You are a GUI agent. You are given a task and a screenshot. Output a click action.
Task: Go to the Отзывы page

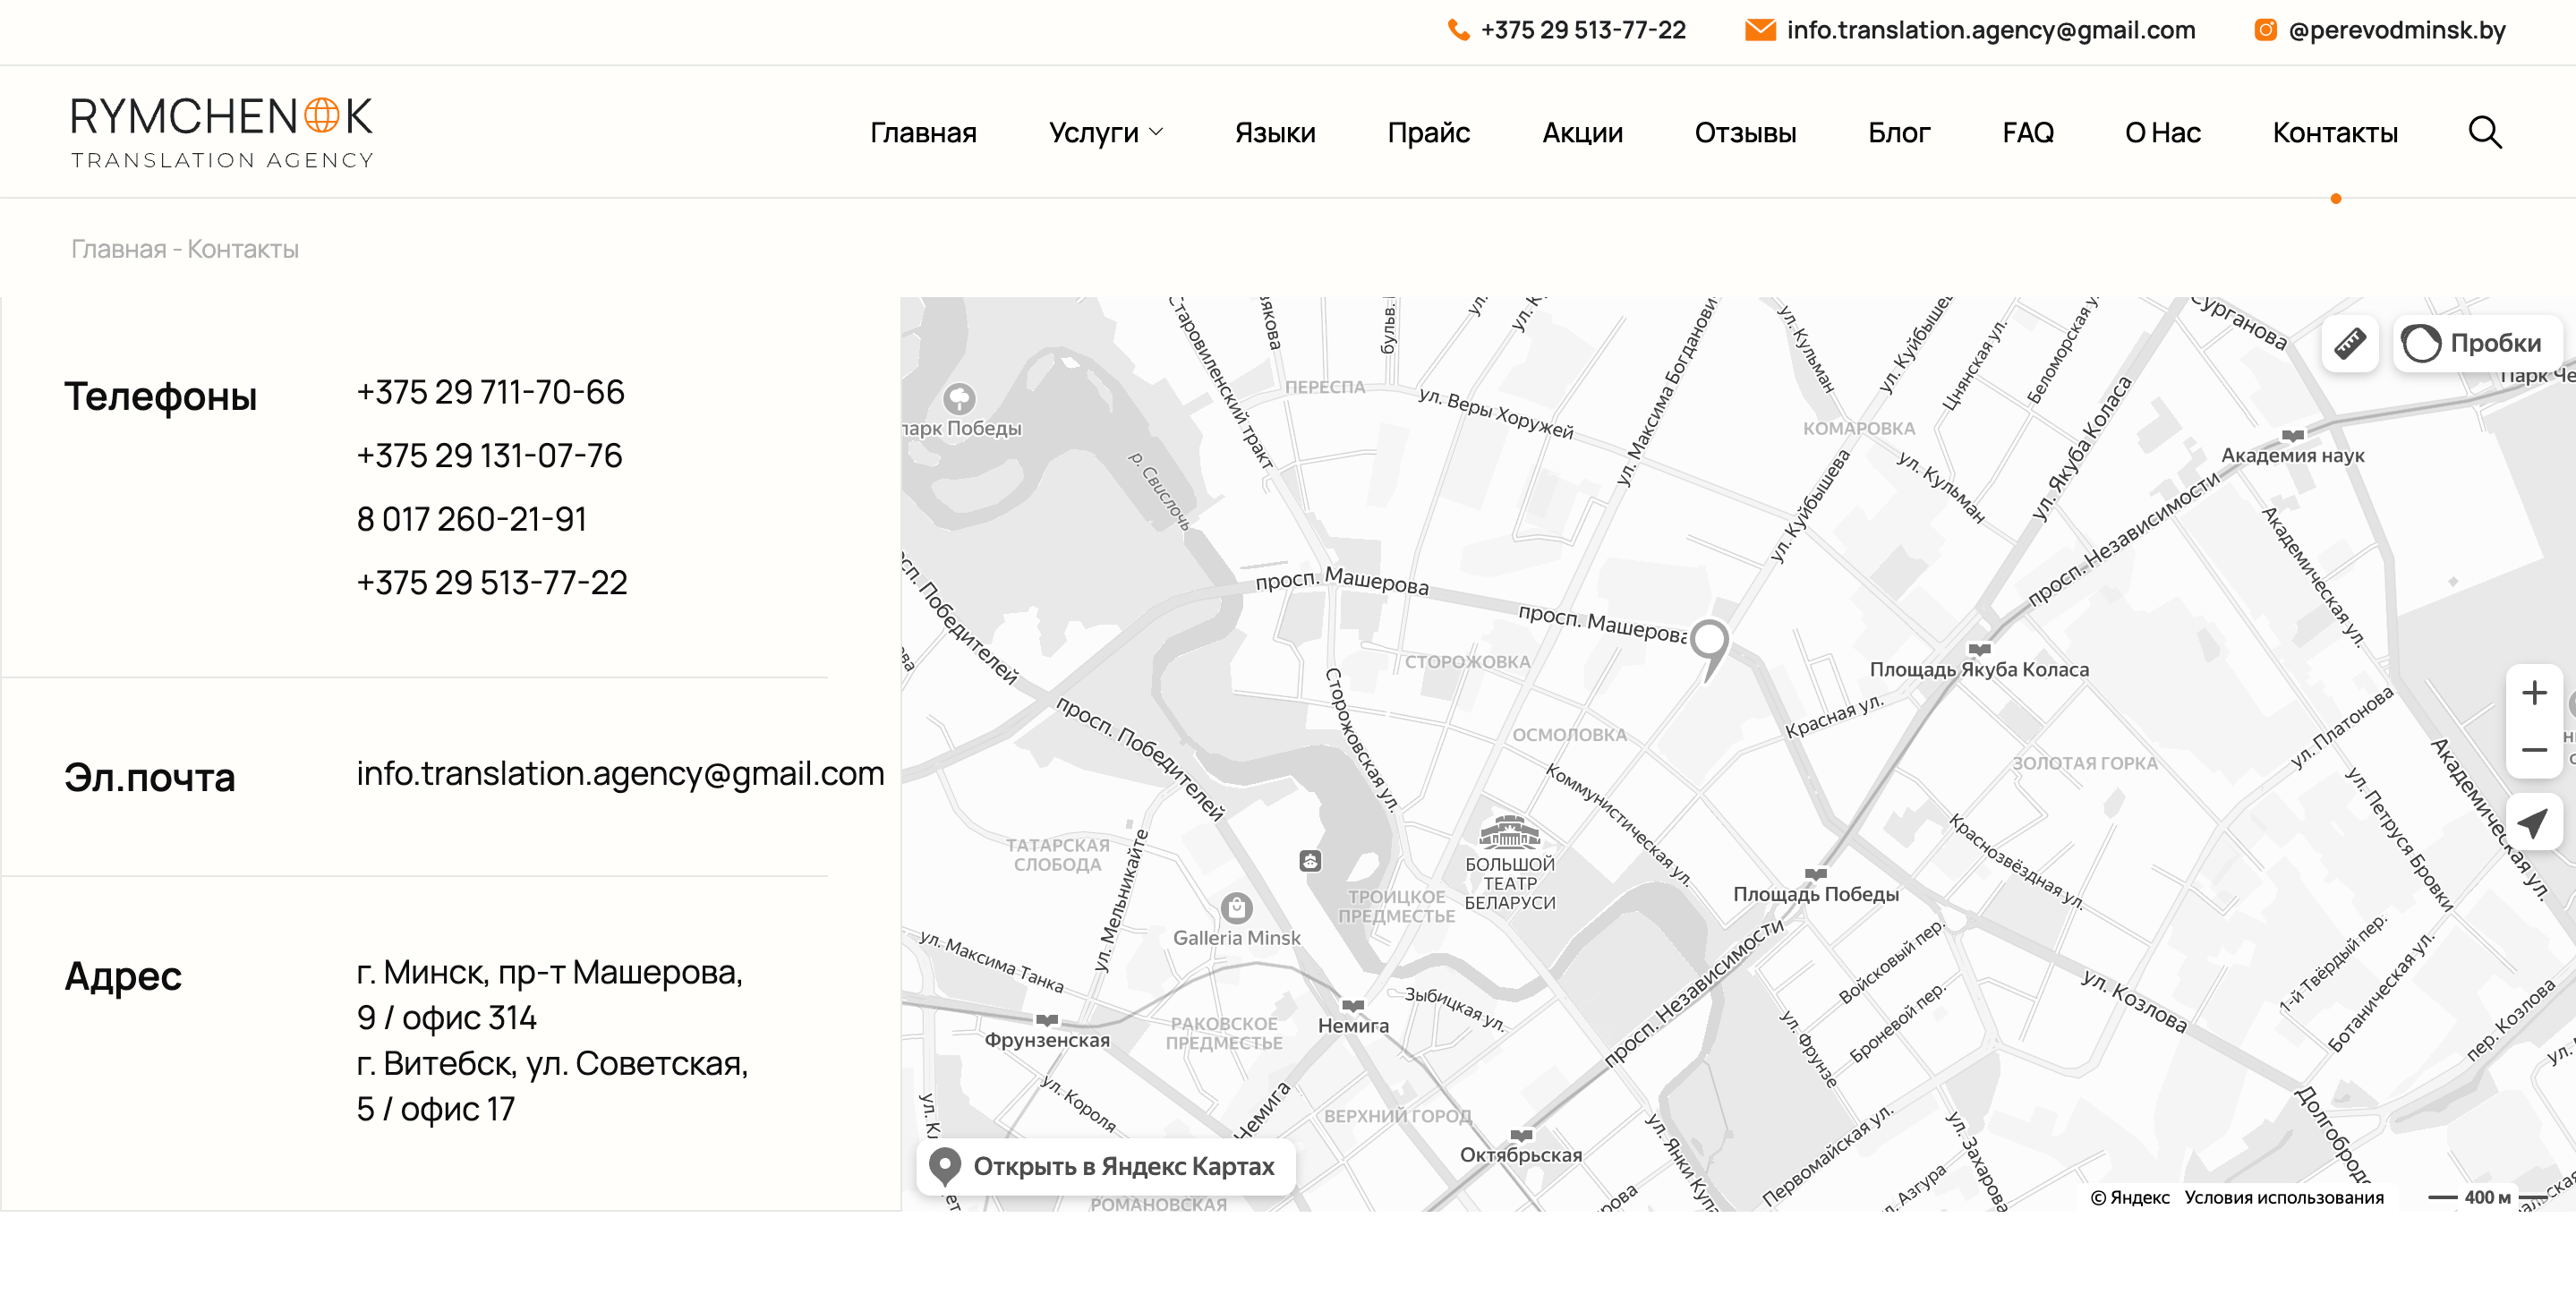1745,133
